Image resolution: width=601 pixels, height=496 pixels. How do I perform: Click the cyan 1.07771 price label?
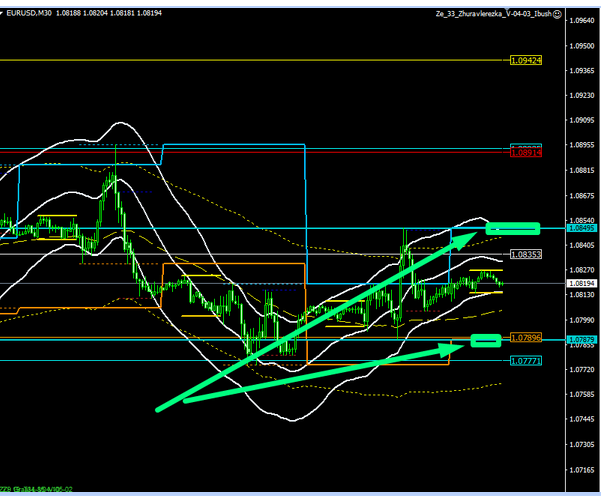point(525,359)
